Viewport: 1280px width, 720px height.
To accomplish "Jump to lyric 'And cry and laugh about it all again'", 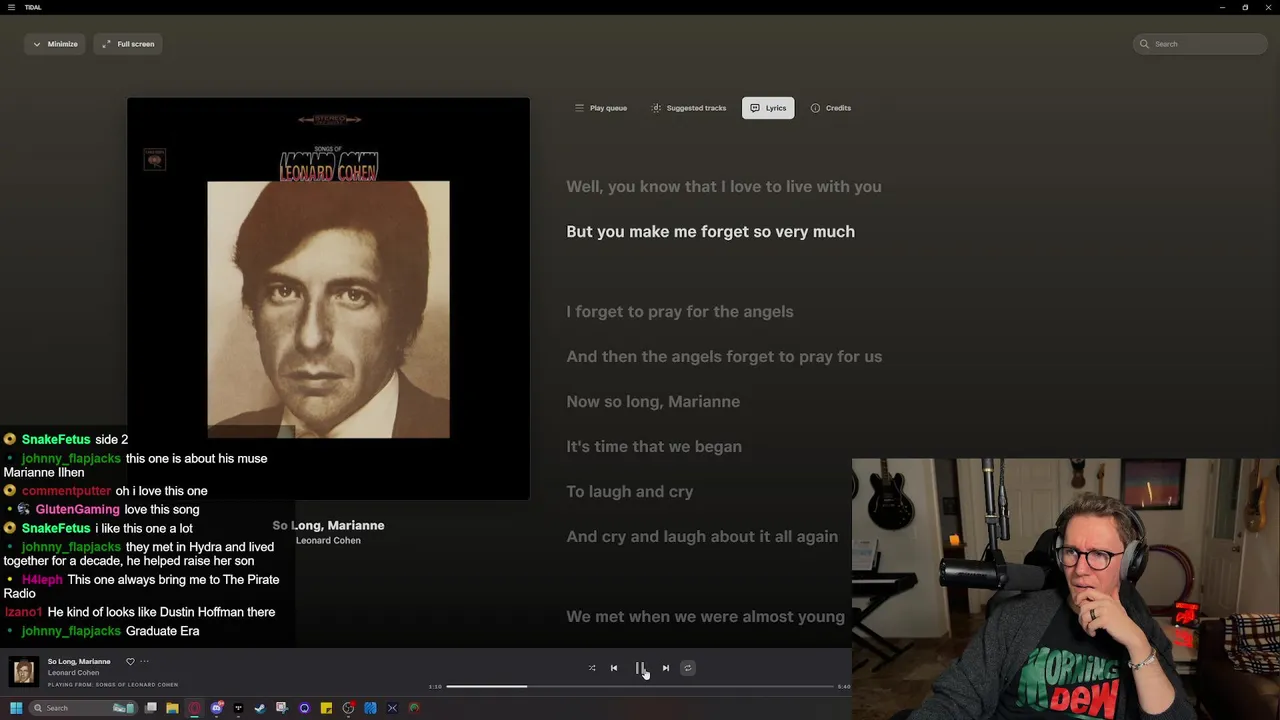I will [702, 536].
